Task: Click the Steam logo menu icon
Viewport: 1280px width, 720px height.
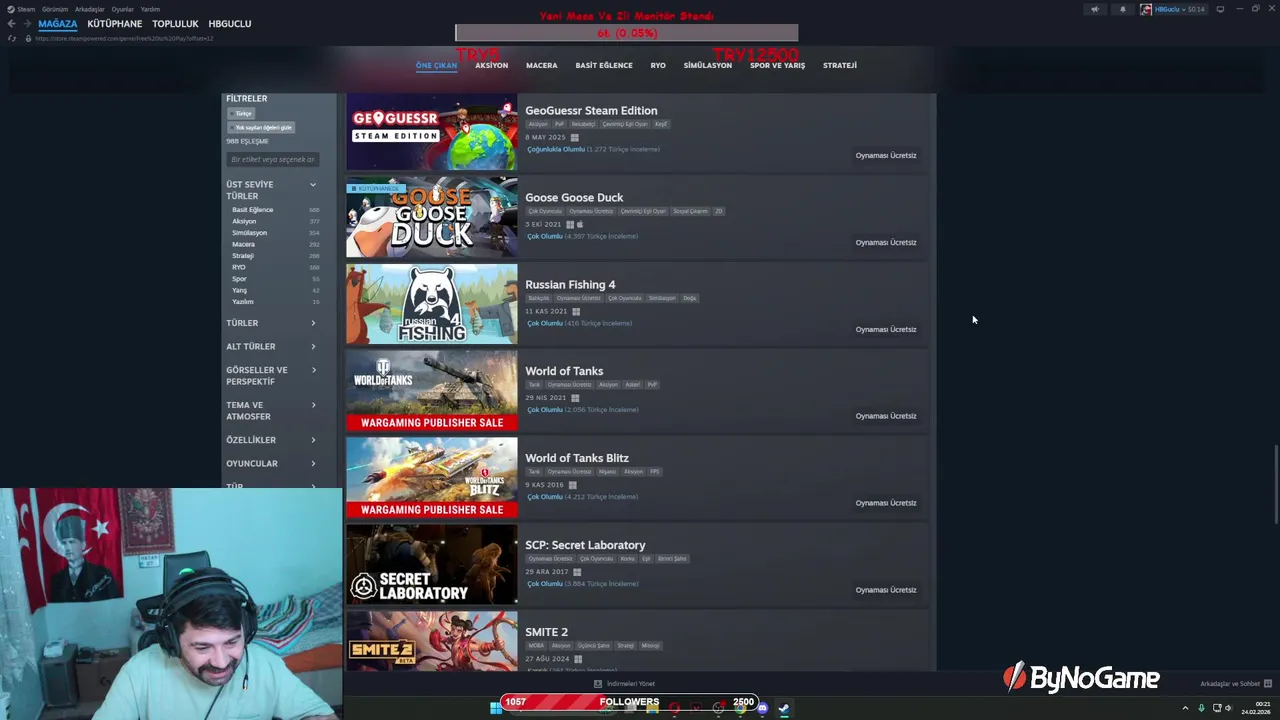Action: pyautogui.click(x=11, y=9)
